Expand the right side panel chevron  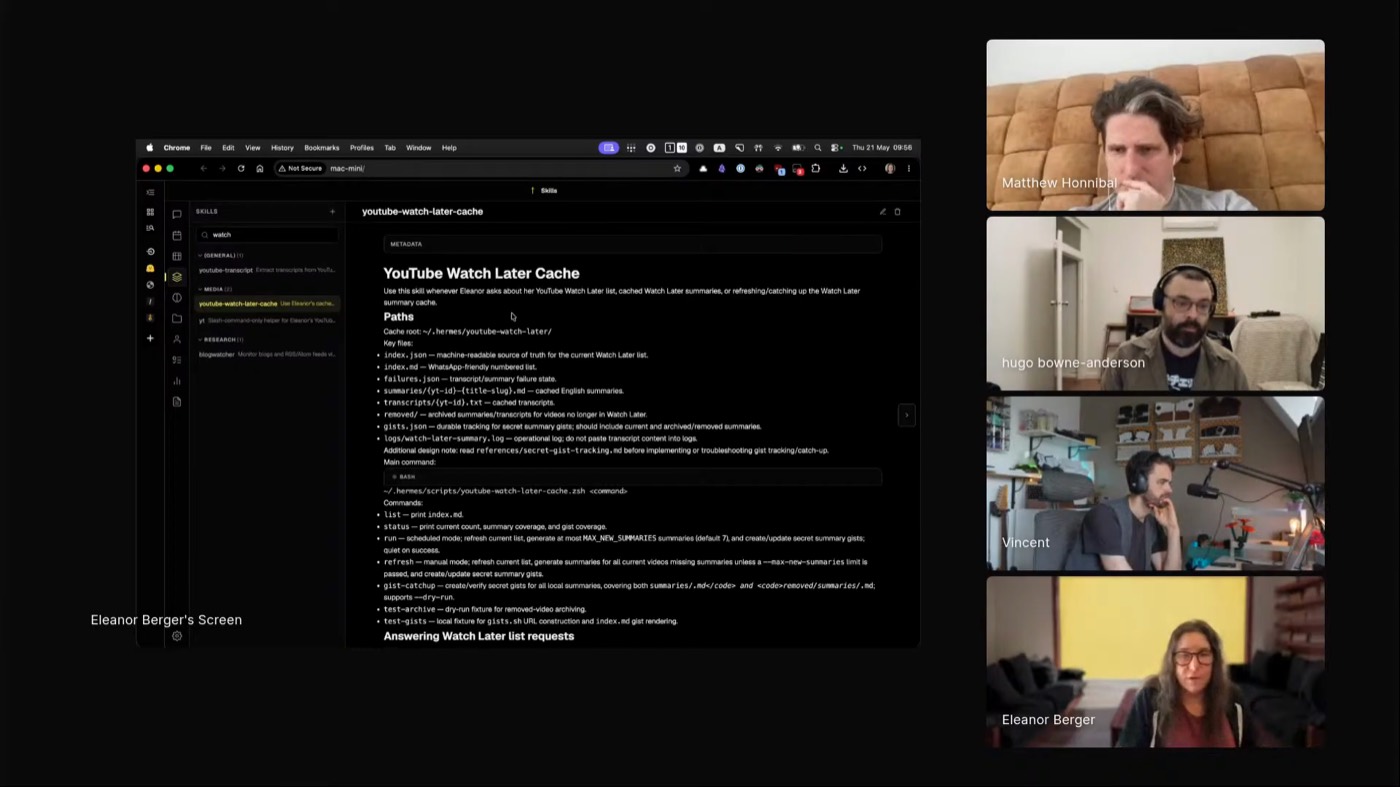tap(906, 414)
